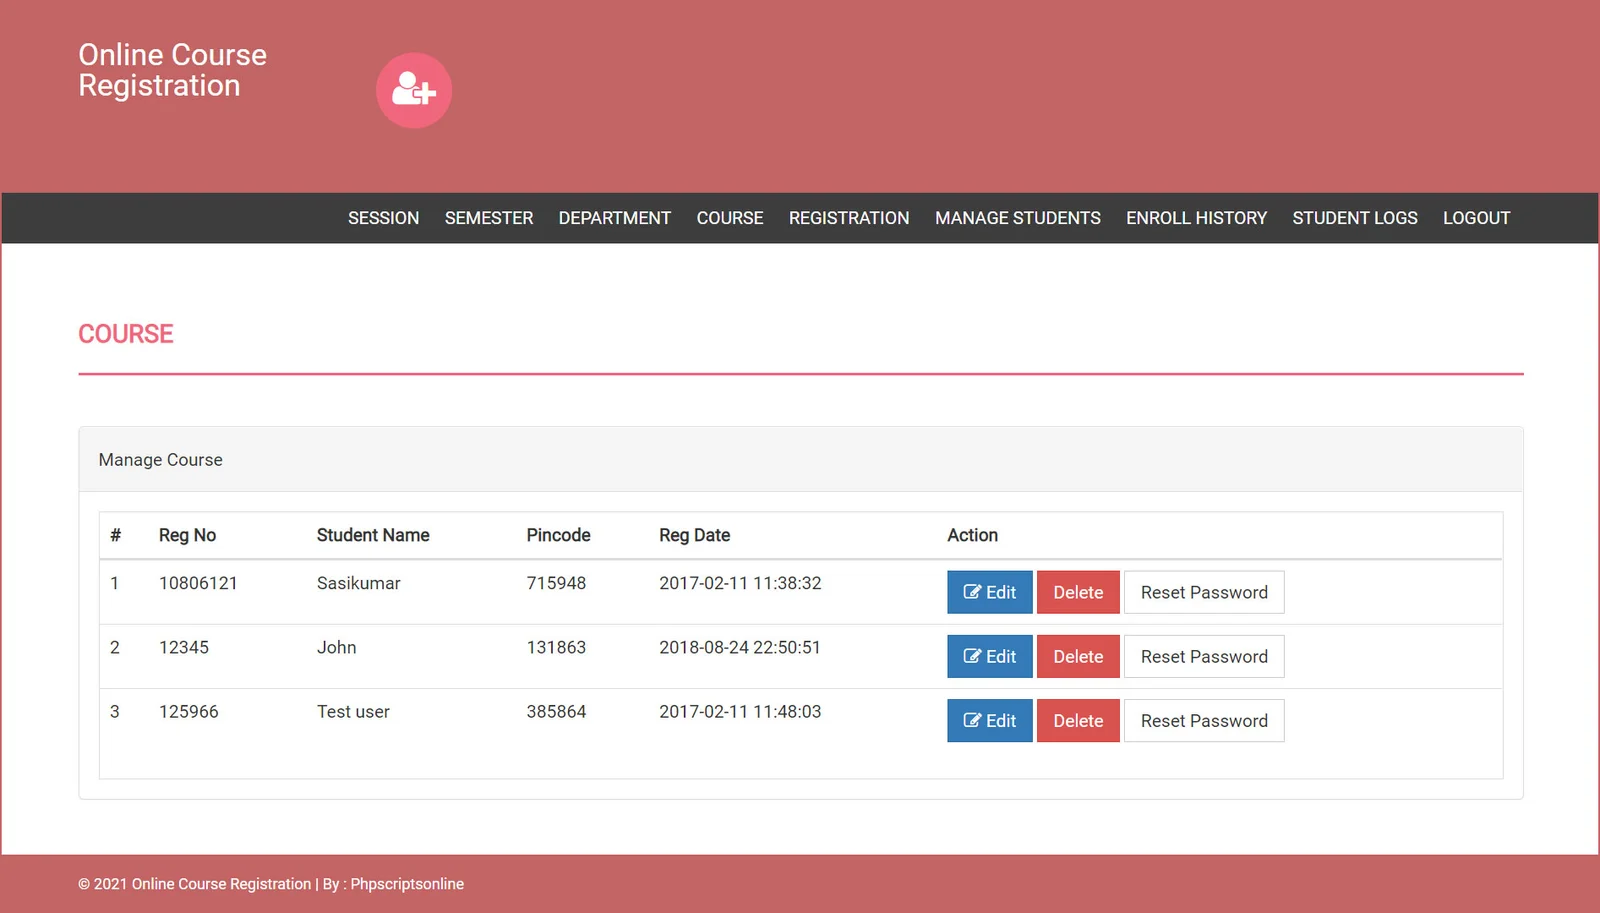Screen dimensions: 1600x913
Task: Open the ENROLL HISTORY page
Action: 1196,218
